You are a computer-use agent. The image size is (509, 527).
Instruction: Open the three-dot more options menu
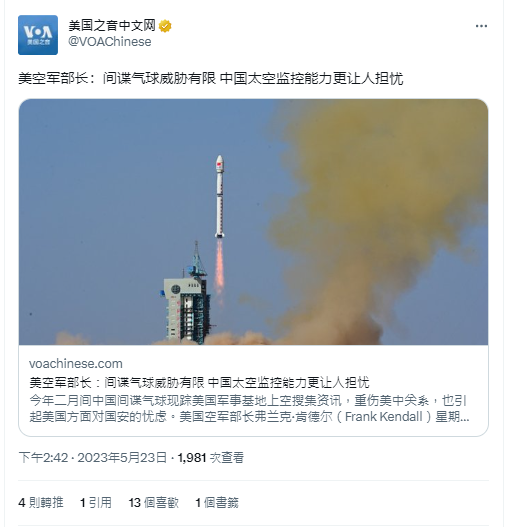coord(481,26)
